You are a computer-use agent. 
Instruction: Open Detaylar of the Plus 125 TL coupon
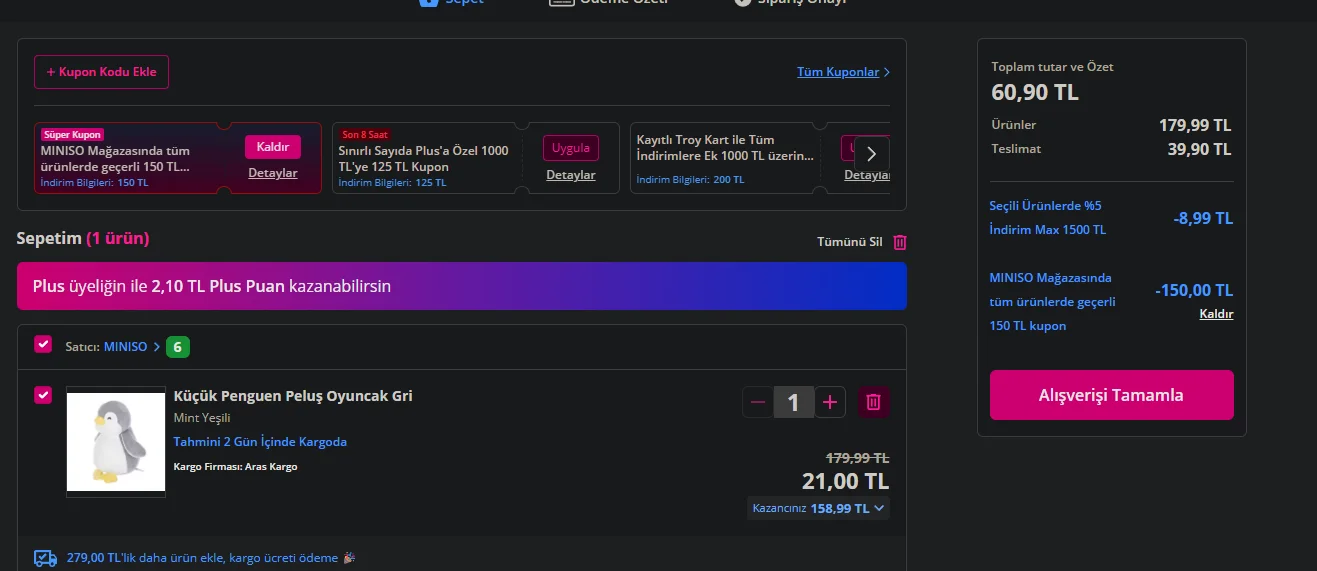coord(571,175)
